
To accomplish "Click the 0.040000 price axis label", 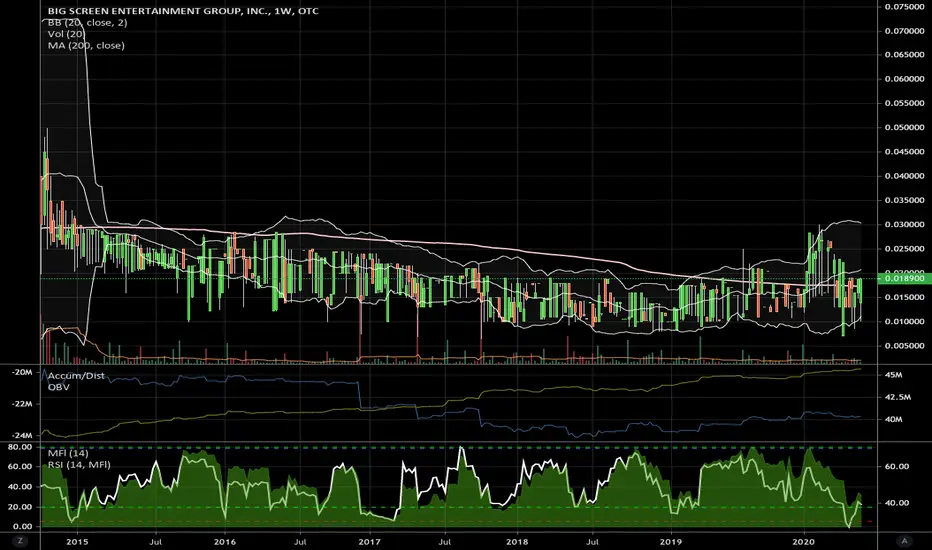I will (x=905, y=177).
